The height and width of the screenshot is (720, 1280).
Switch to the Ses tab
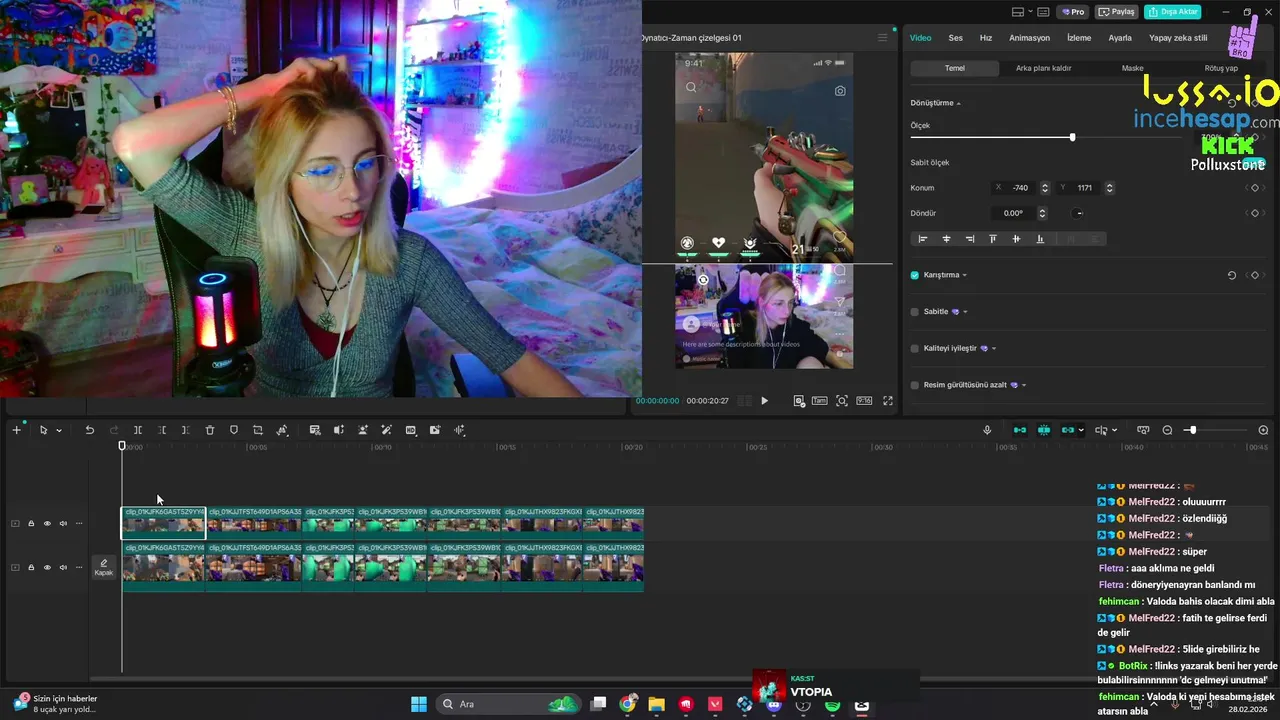tap(956, 38)
